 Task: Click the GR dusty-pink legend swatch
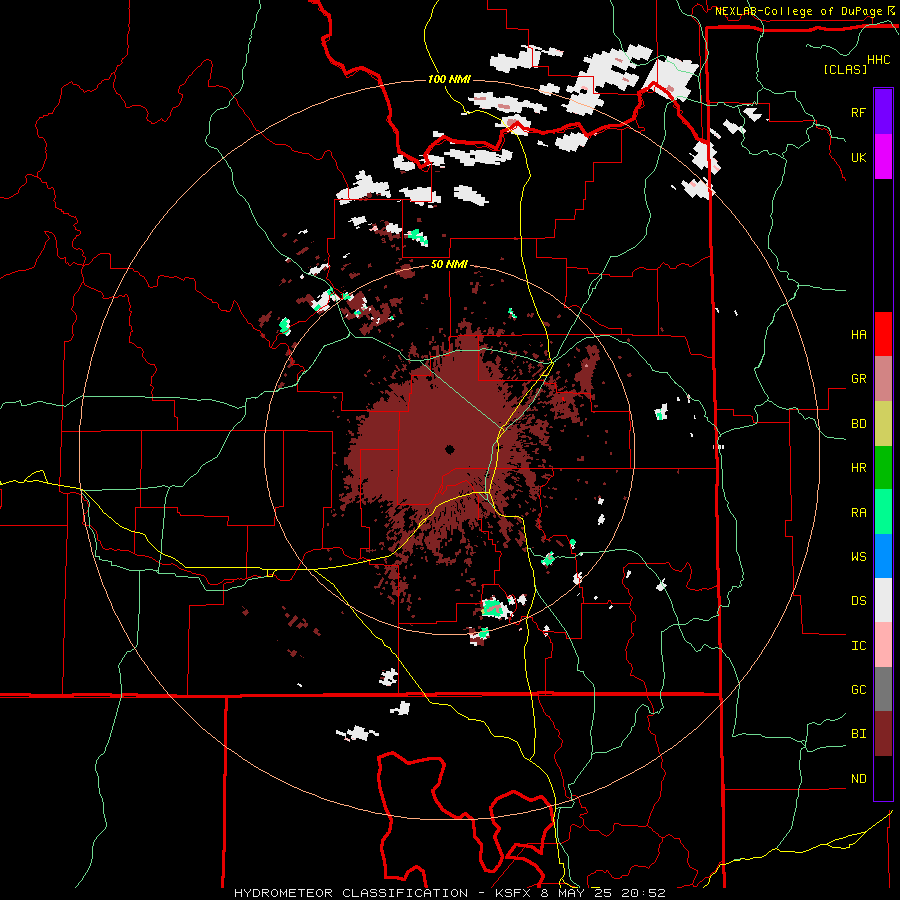coord(883,379)
